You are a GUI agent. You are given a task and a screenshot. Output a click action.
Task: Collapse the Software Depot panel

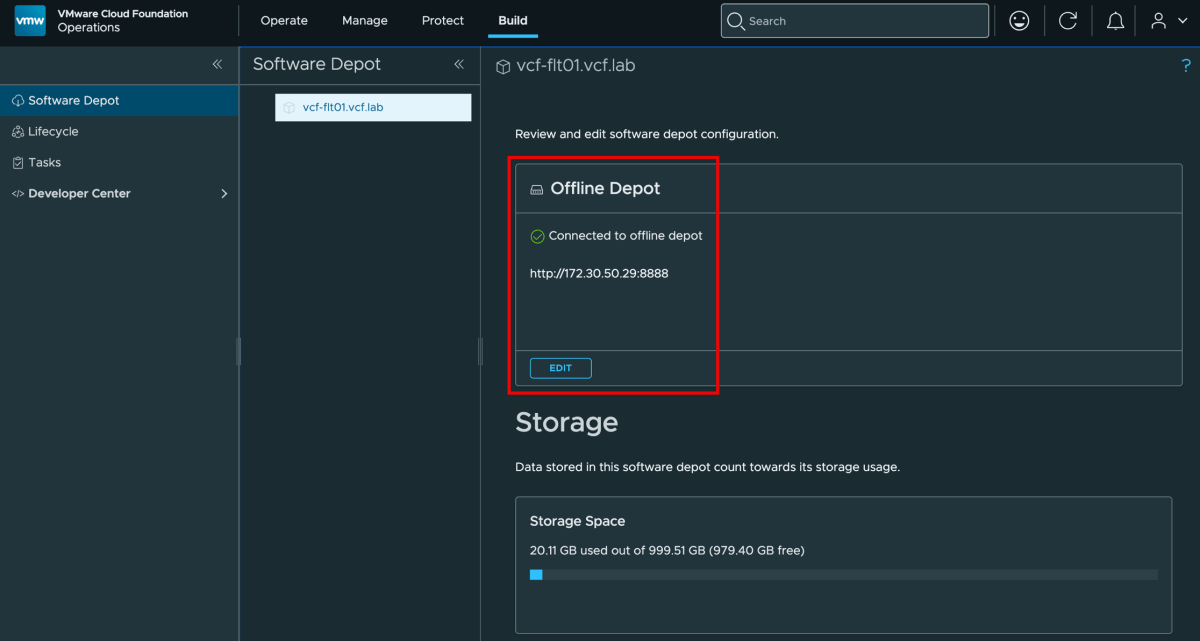coord(459,64)
